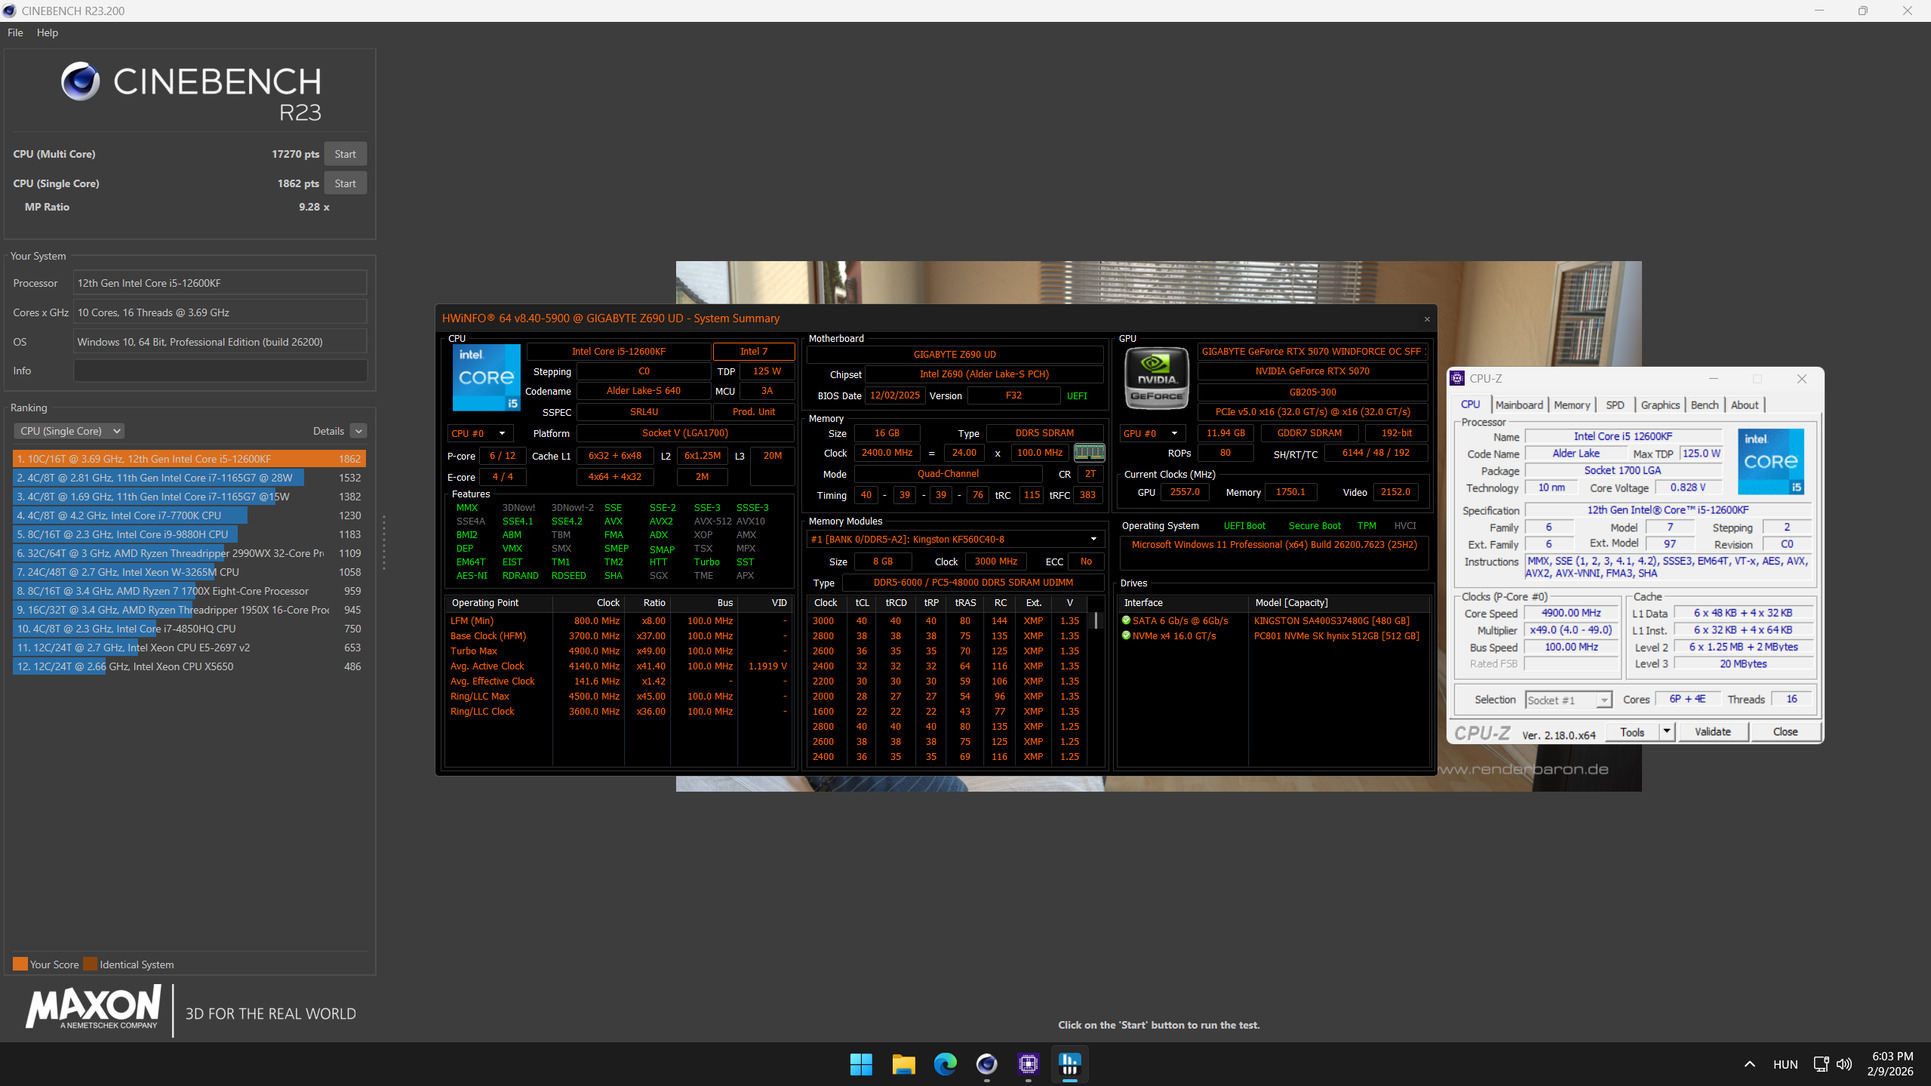Click the Info input field
This screenshot has width=1931, height=1086.
[x=220, y=371]
